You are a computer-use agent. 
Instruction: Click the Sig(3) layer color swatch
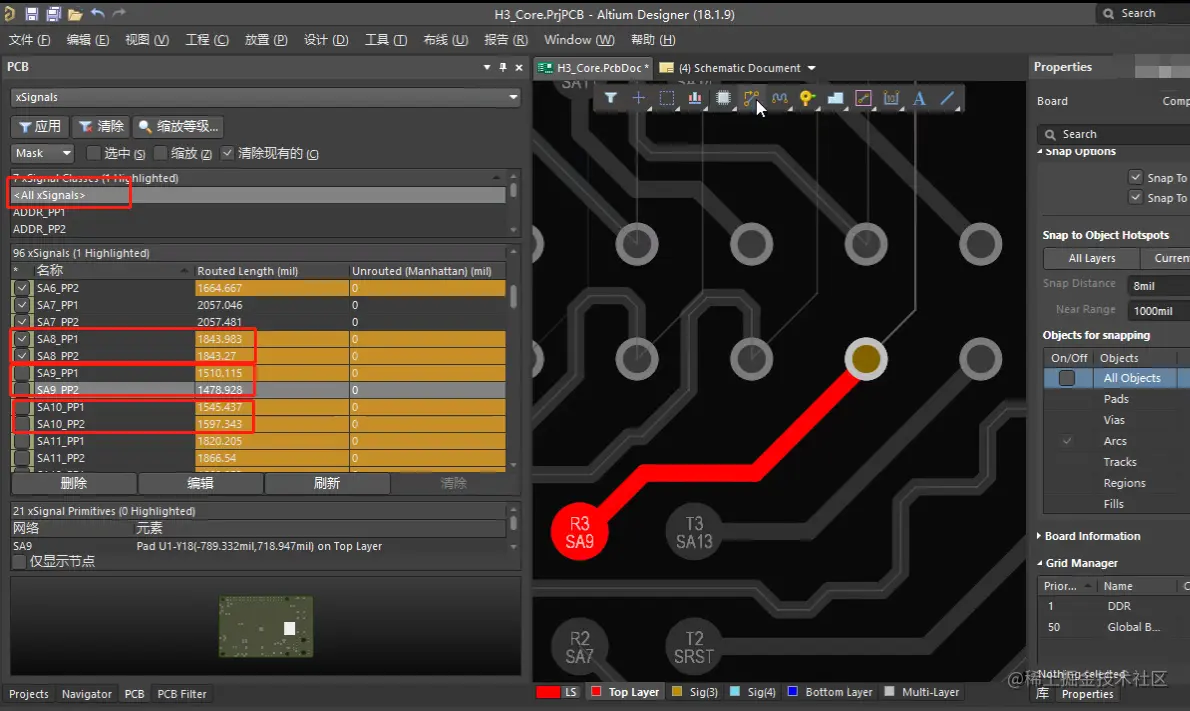677,692
